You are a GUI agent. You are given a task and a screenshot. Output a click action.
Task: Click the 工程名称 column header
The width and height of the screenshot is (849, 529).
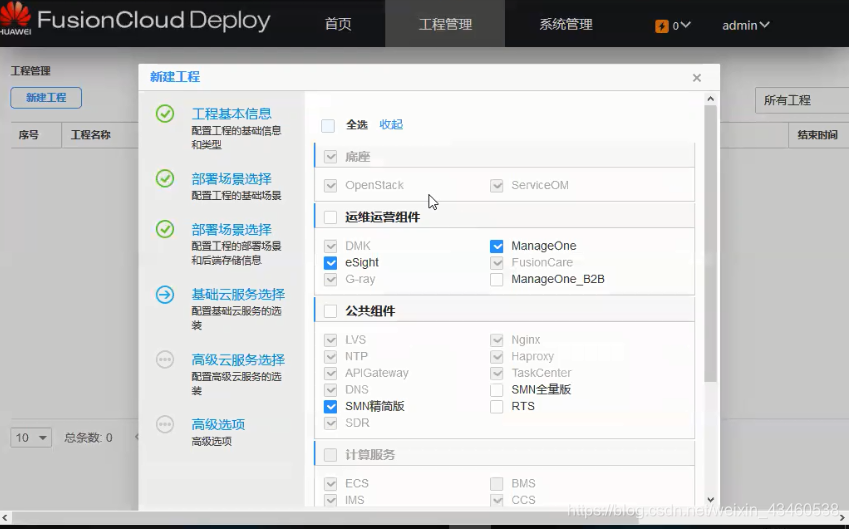pos(90,135)
